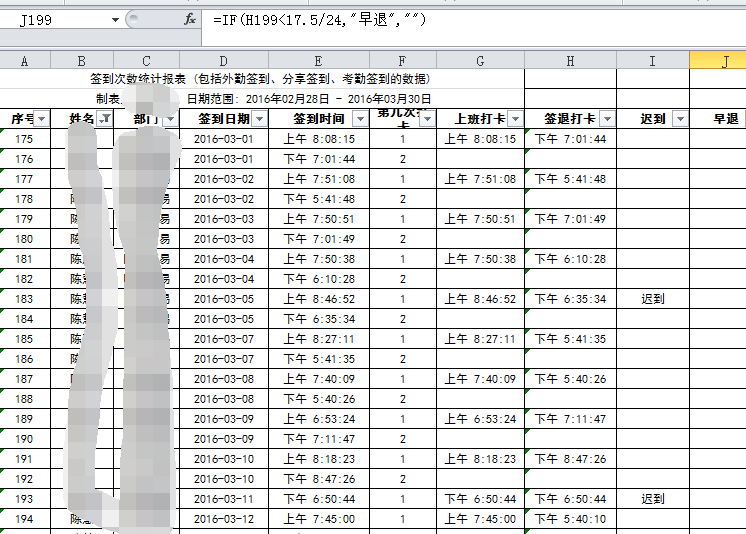Open the 第几次打卡 filter dropdown
This screenshot has width=746, height=534.
[x=427, y=119]
